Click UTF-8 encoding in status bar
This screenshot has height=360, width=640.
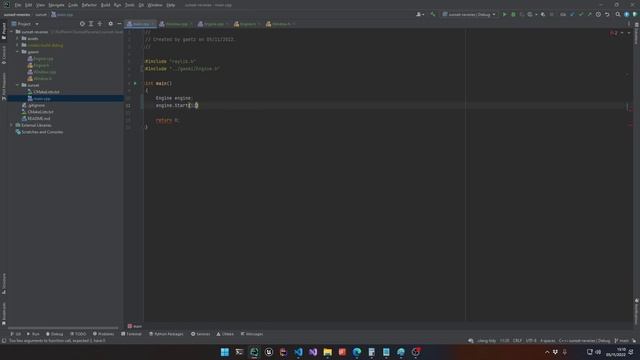point(531,340)
